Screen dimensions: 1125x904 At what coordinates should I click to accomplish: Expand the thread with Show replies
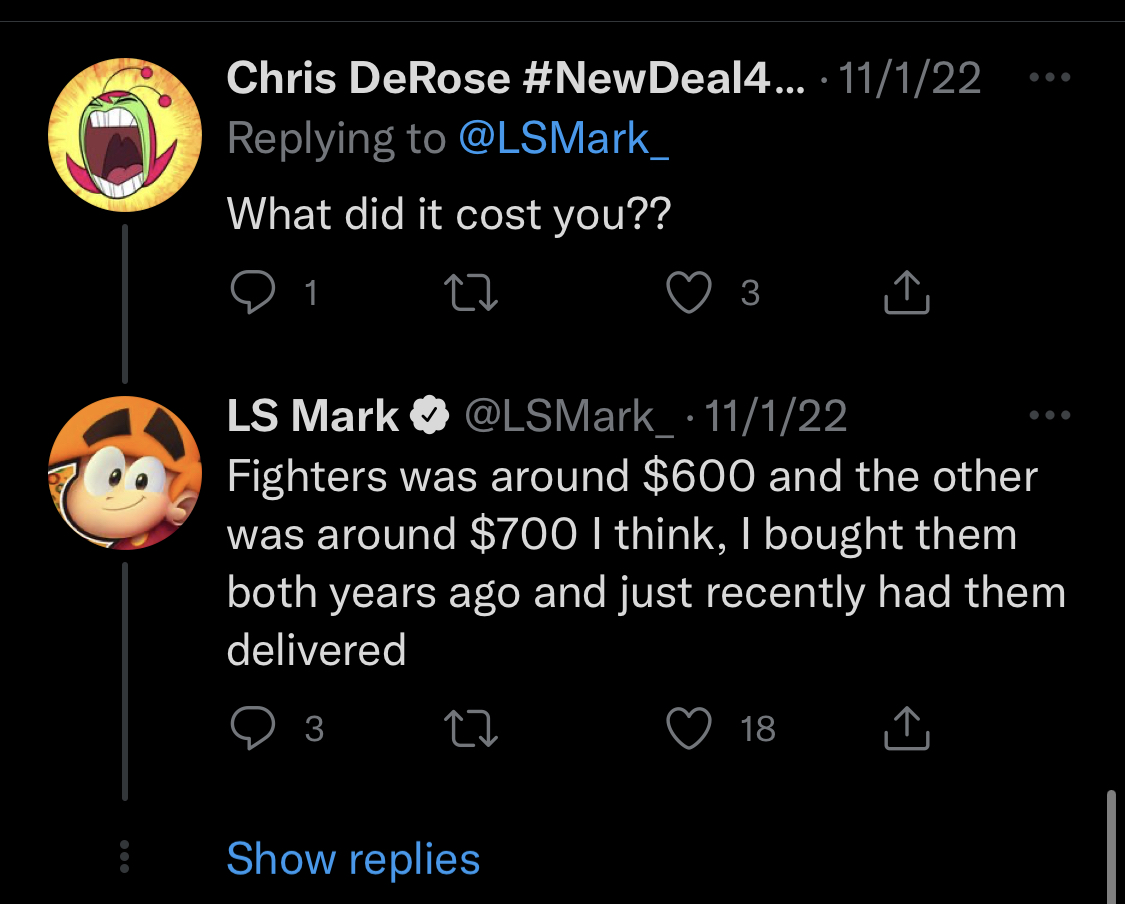353,859
